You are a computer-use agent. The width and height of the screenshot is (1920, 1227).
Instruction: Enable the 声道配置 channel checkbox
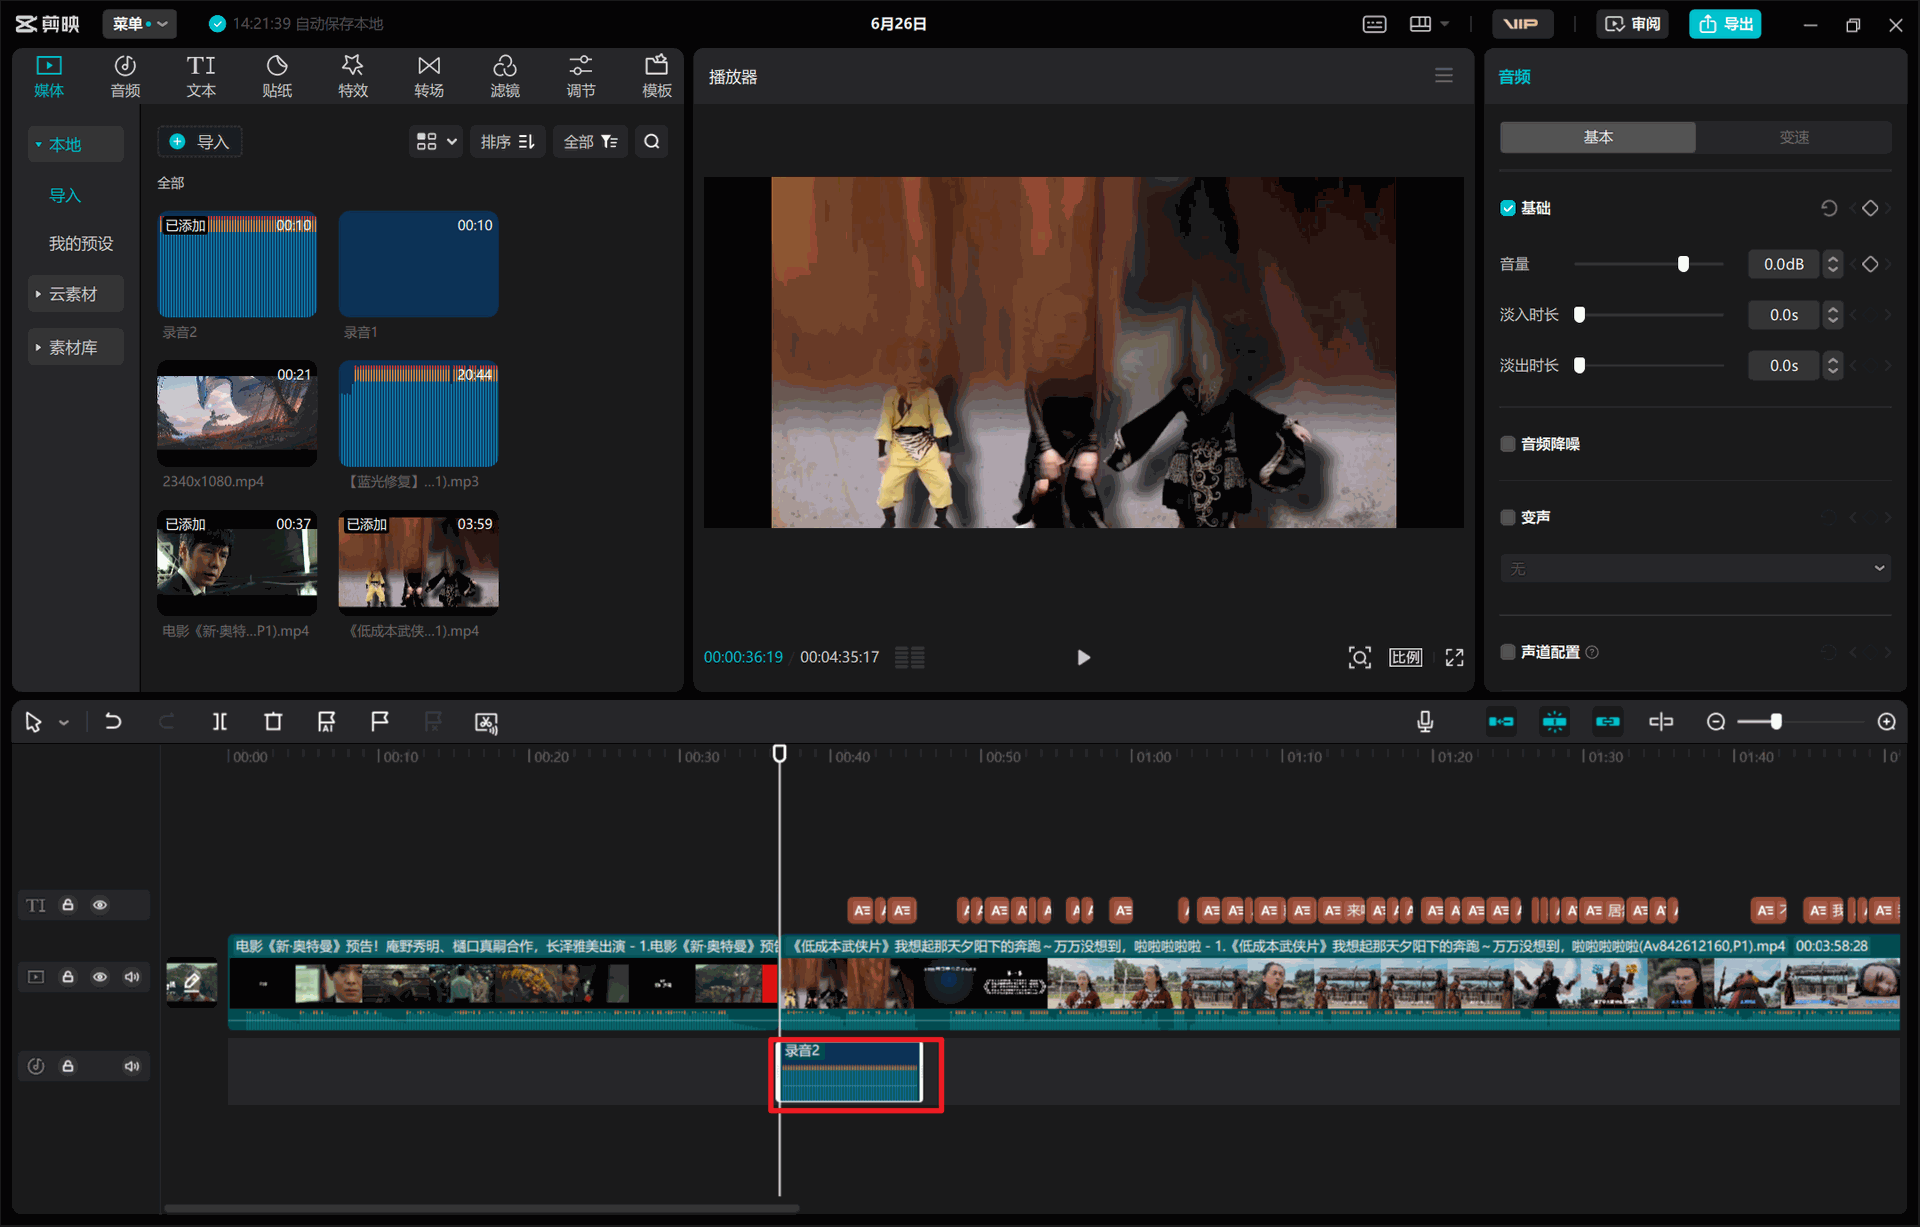click(x=1508, y=652)
